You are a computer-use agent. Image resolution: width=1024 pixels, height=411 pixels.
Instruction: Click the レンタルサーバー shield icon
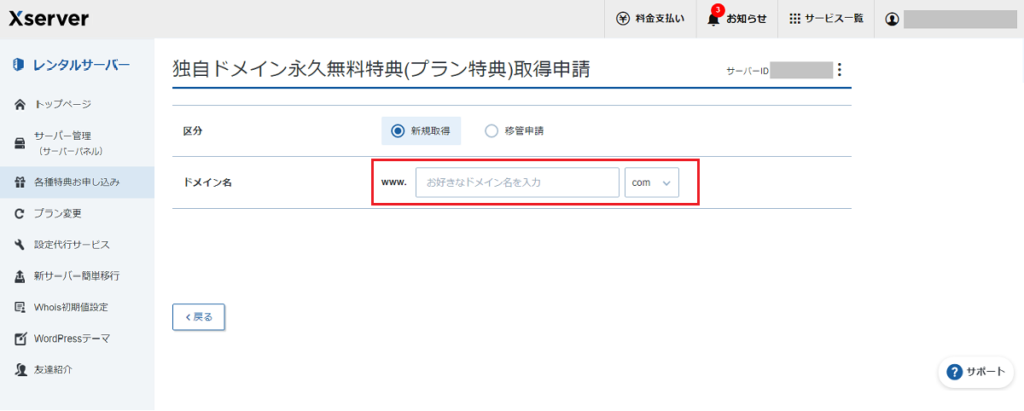tap(19, 64)
